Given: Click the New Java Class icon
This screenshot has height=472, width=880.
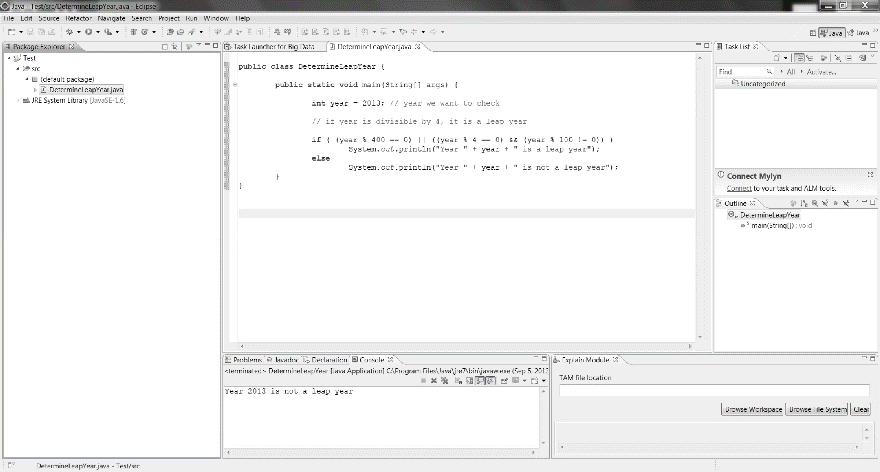Looking at the screenshot, I should tap(145, 32).
